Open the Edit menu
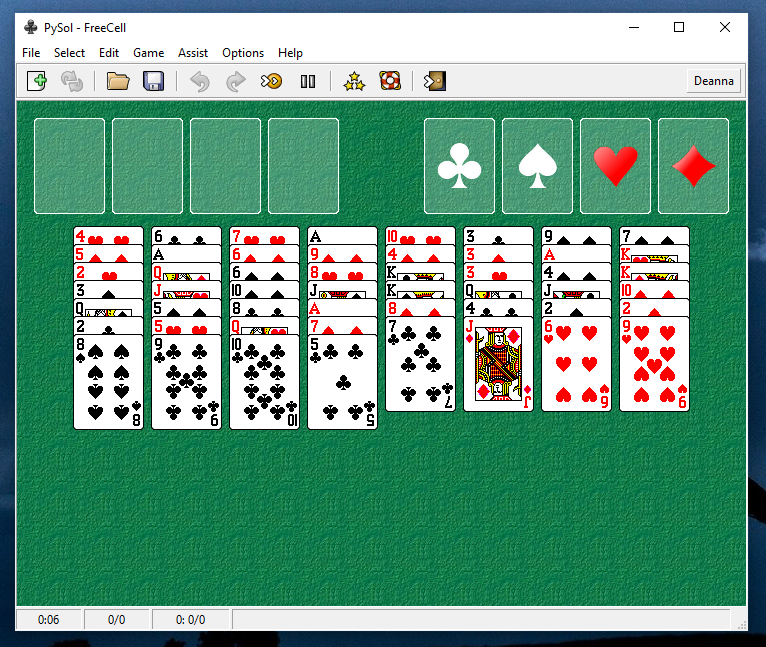Viewport: 766px width, 647px height. click(x=109, y=53)
